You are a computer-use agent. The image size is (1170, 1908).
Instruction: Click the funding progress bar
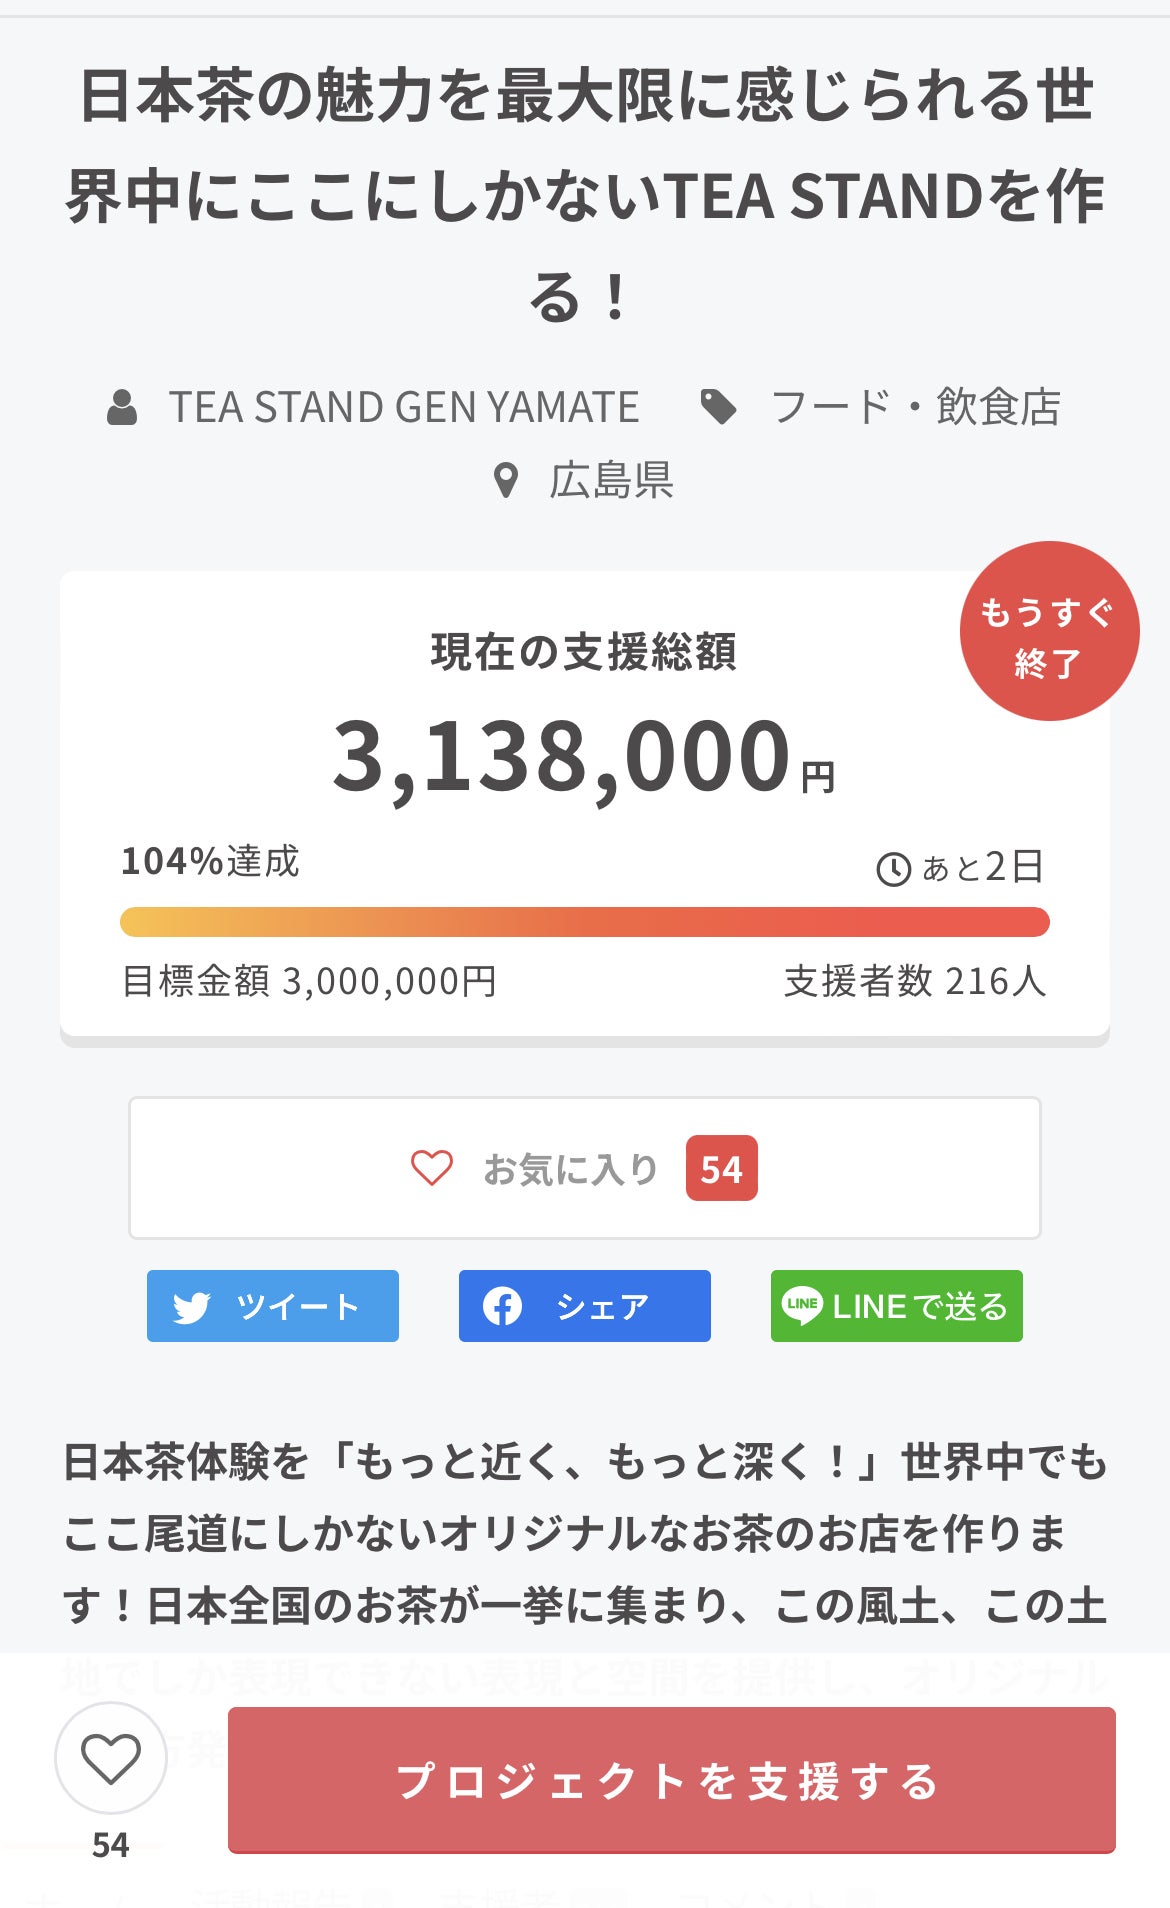(585, 922)
